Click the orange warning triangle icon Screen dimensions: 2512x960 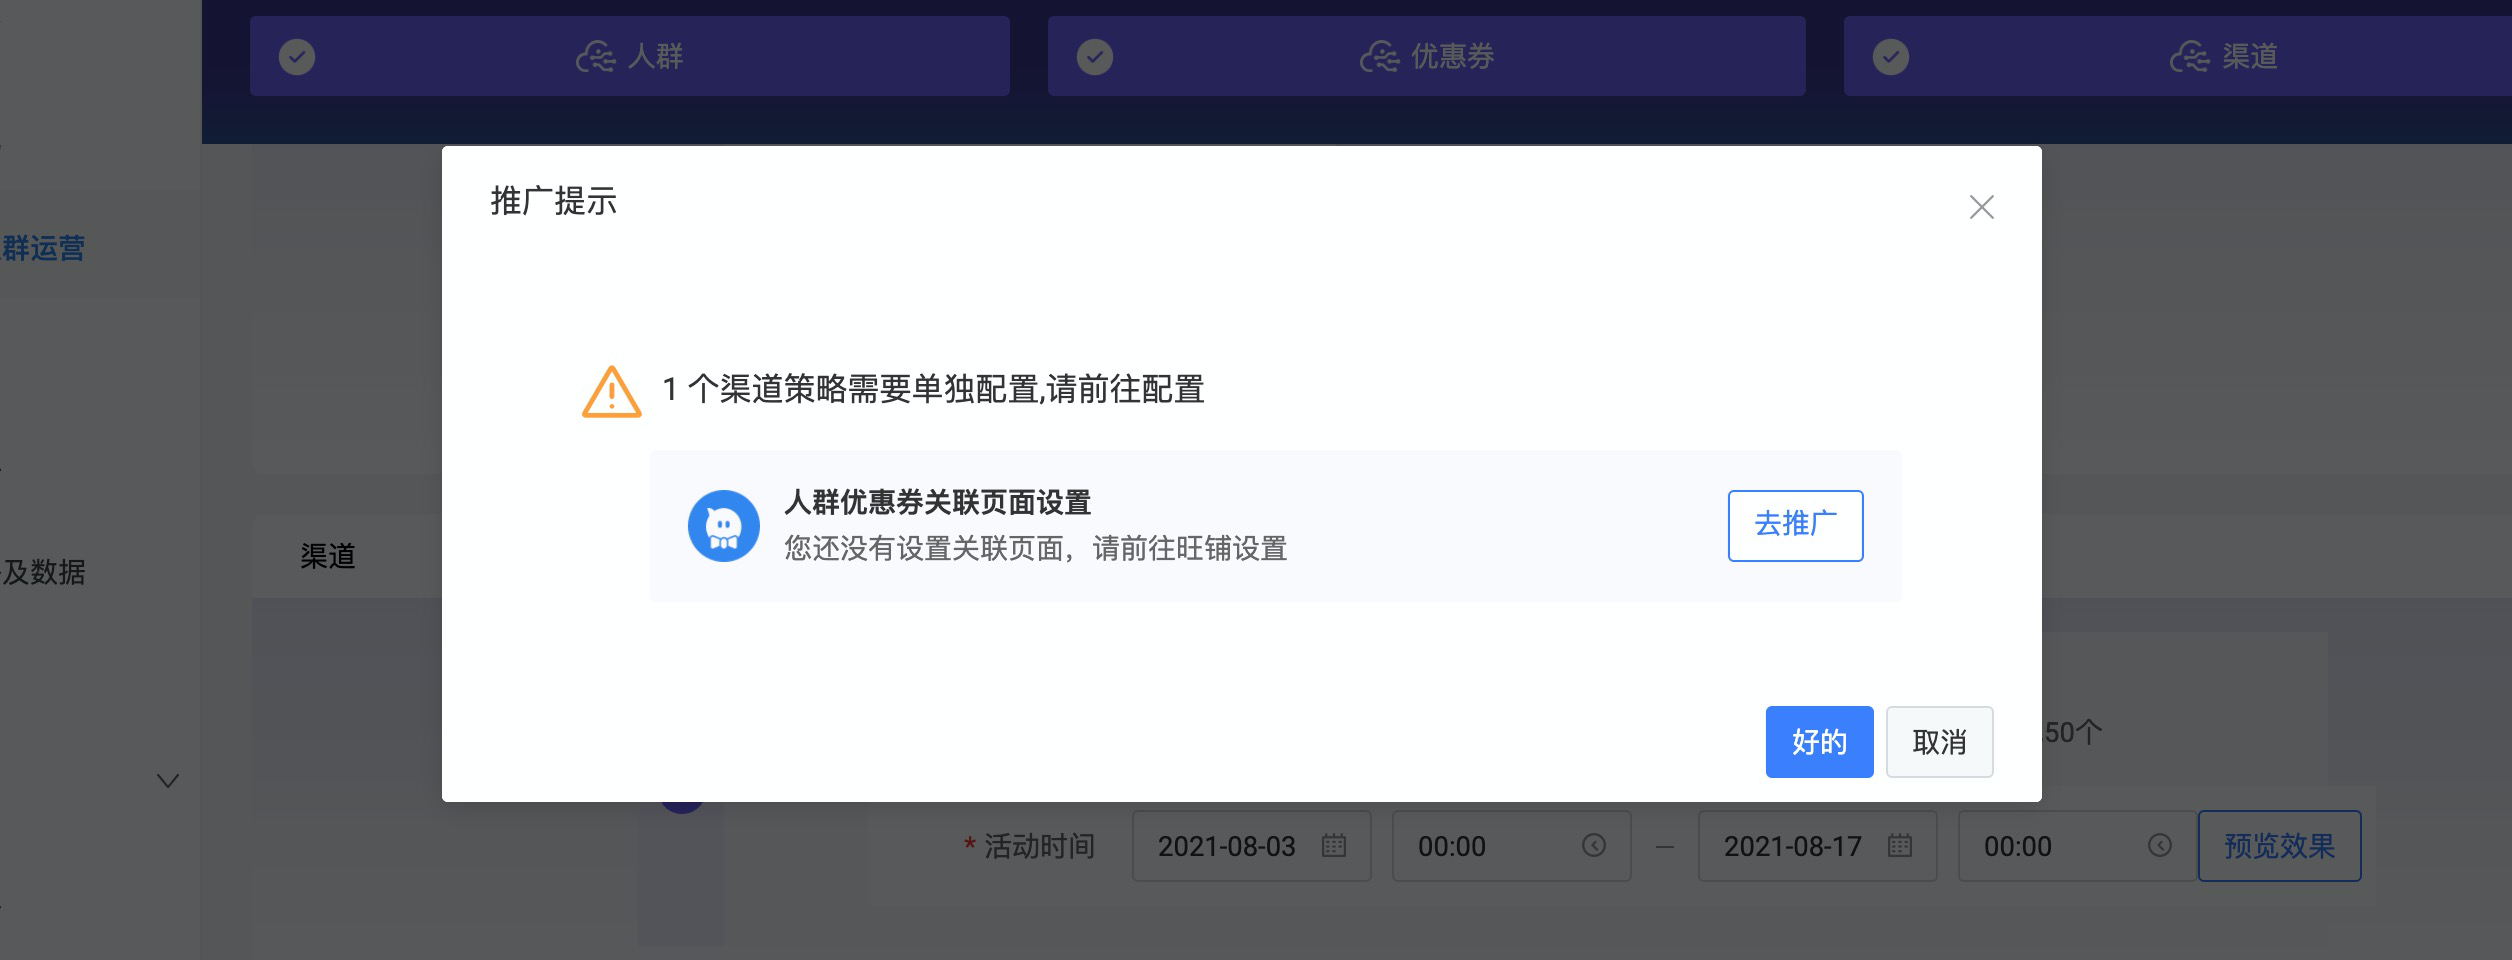click(611, 392)
